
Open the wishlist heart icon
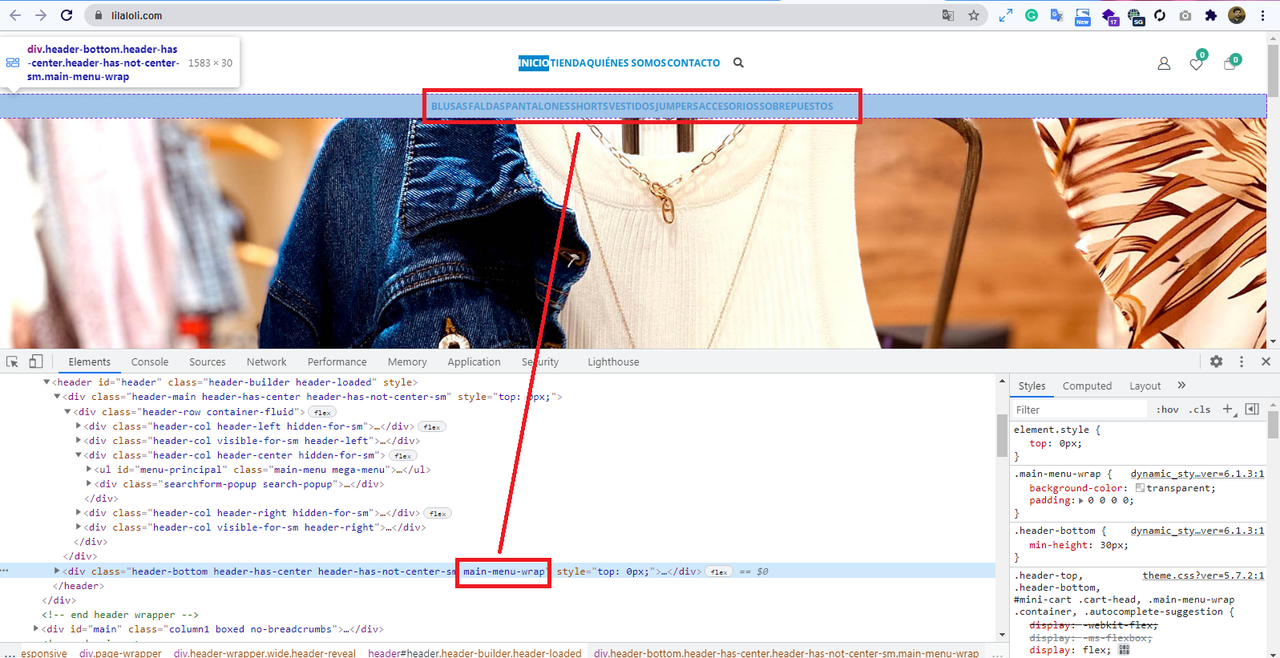pyautogui.click(x=1196, y=64)
